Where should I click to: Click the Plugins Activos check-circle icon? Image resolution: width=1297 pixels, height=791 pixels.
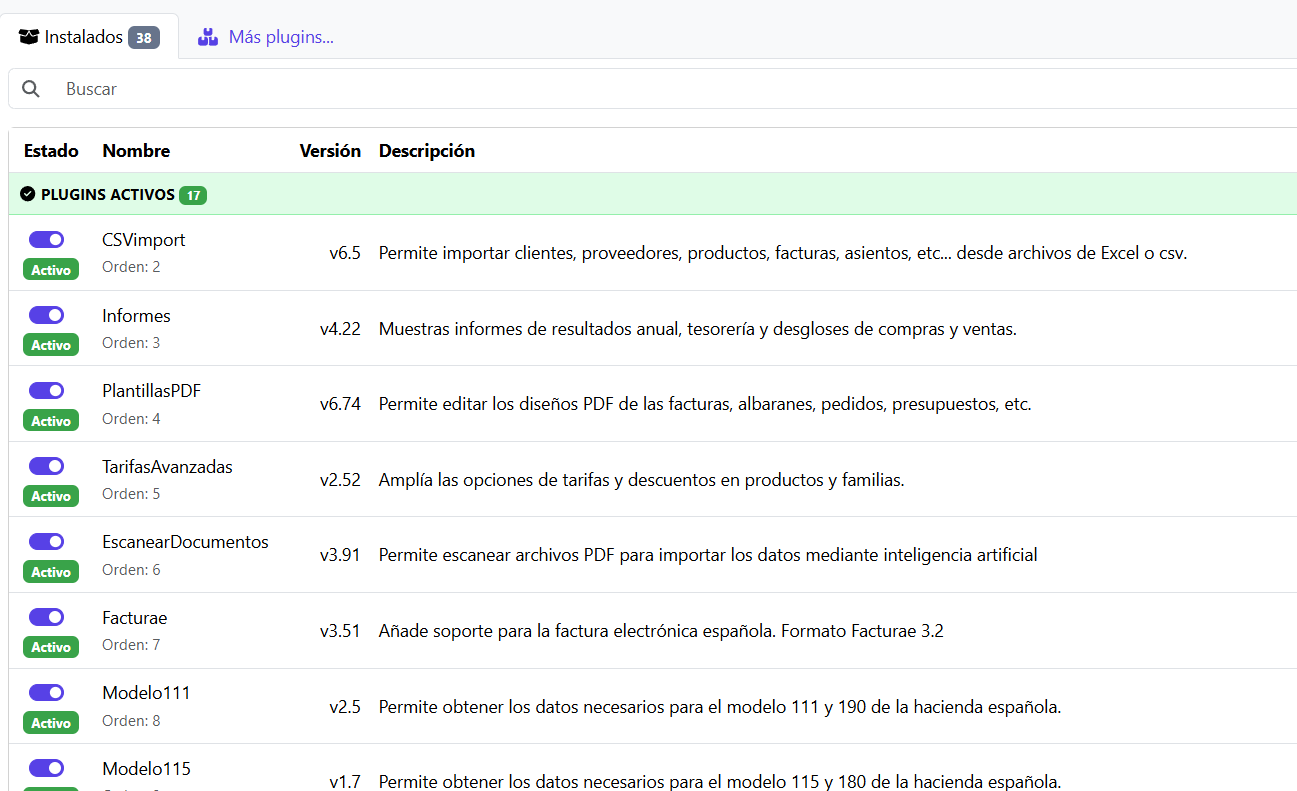[x=28, y=194]
